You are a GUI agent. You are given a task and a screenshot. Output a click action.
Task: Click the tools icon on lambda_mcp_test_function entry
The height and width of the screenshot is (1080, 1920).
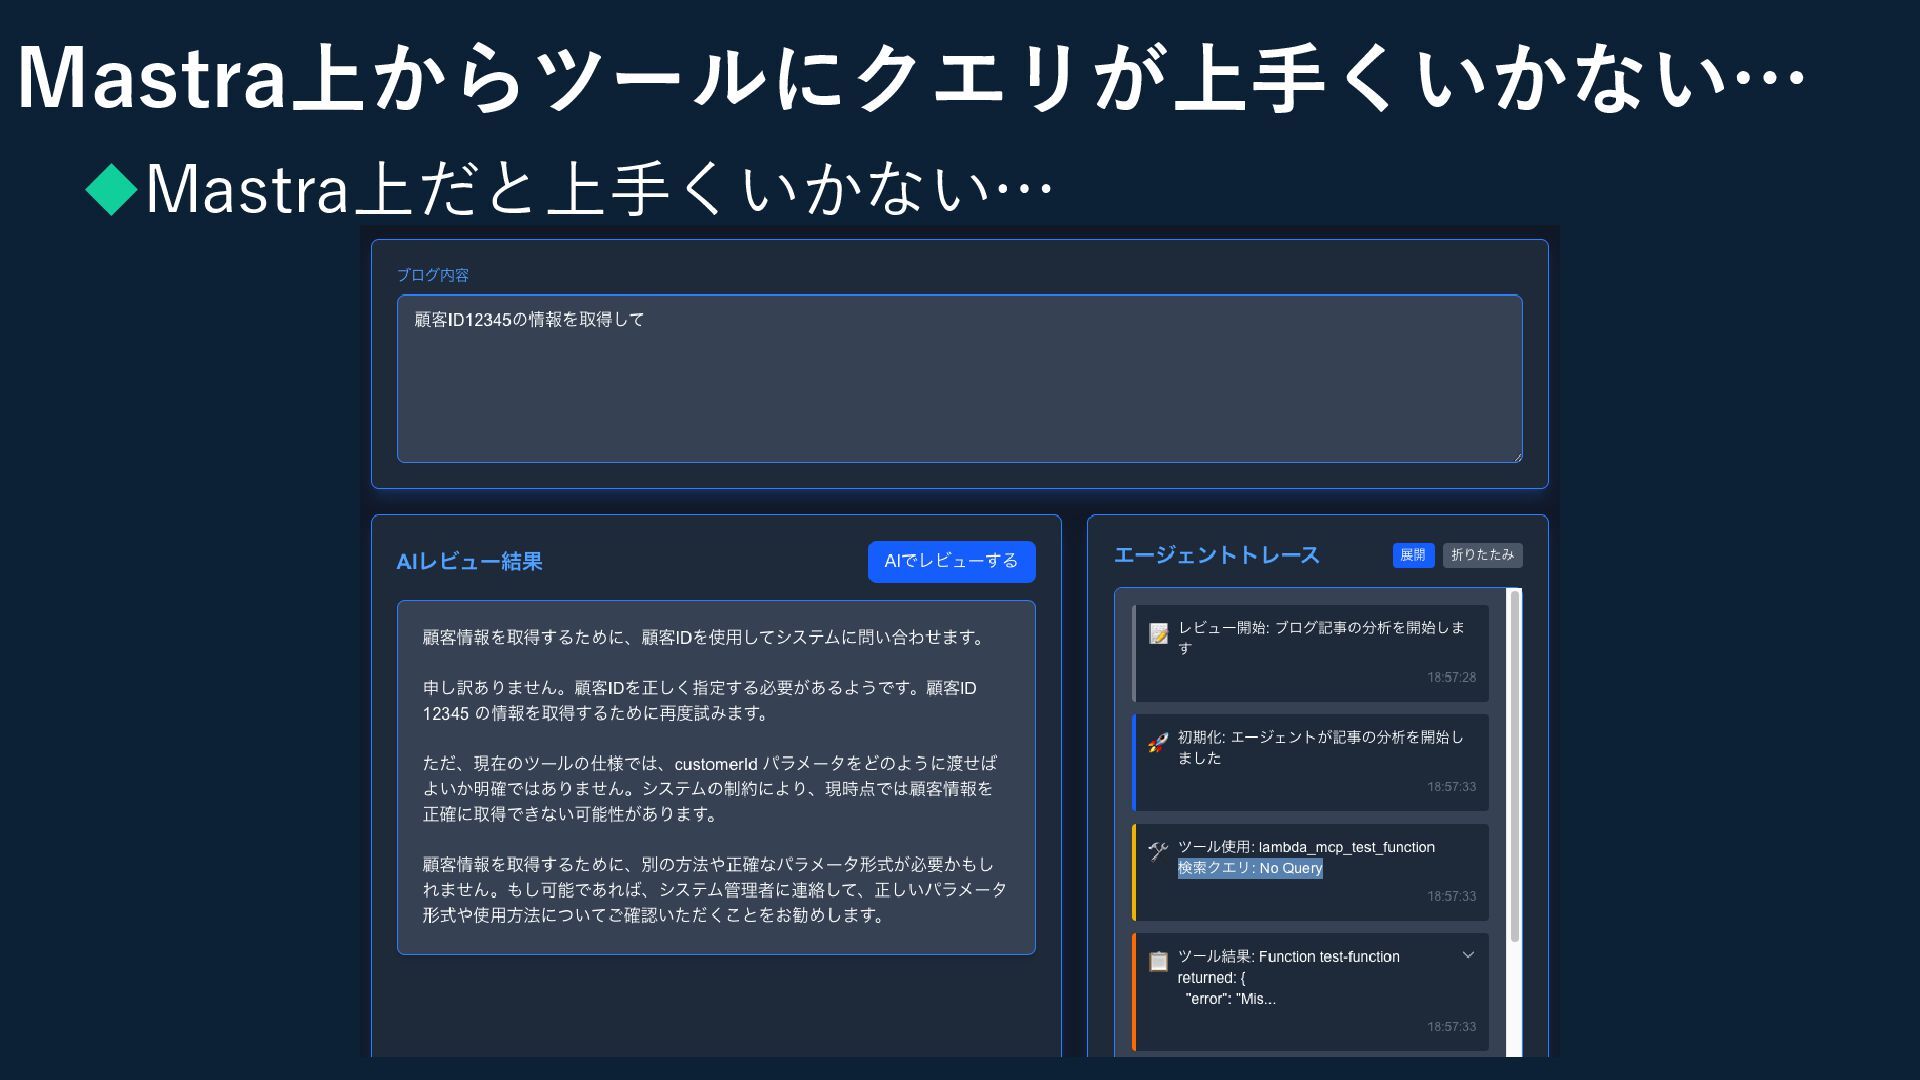[x=1158, y=852]
